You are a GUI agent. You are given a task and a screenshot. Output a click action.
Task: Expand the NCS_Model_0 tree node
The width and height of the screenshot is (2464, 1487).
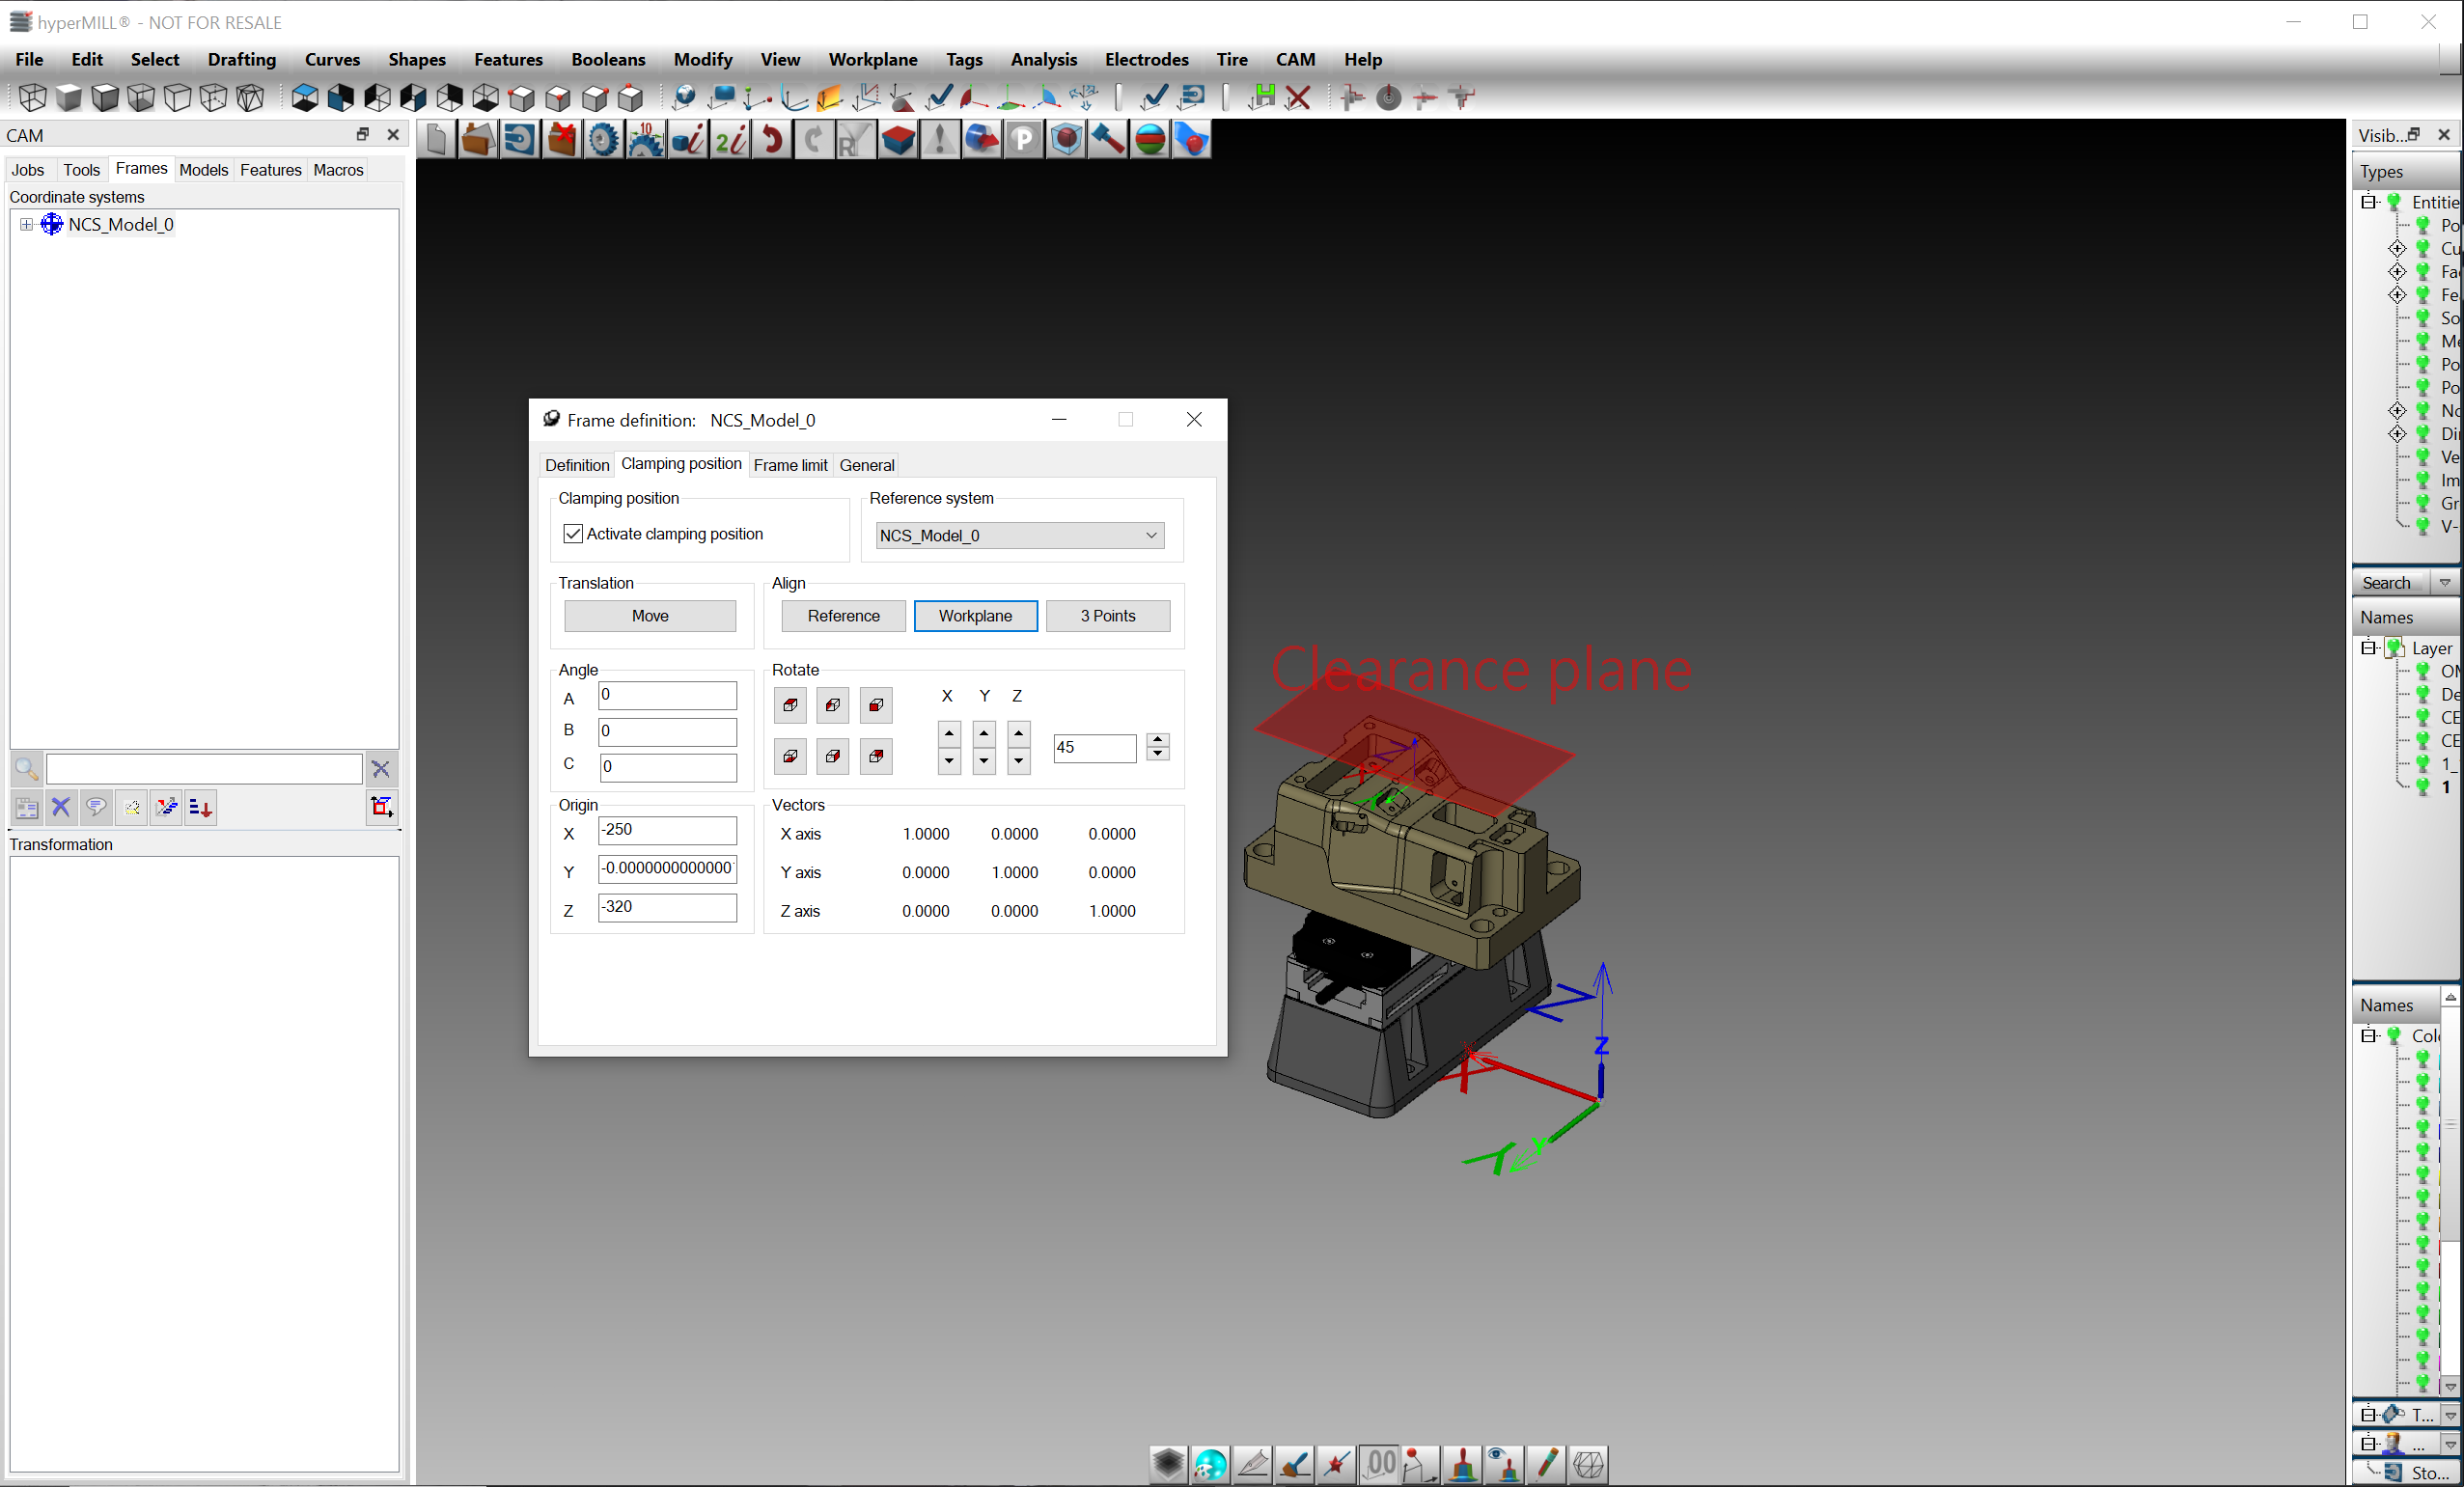(27, 225)
